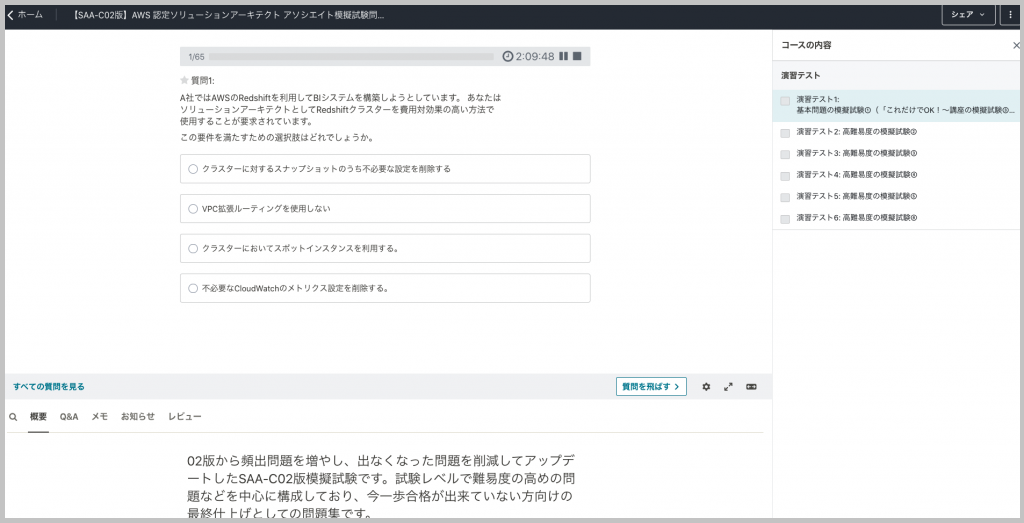
Task: Open the シェア dropdown
Action: pos(967,15)
